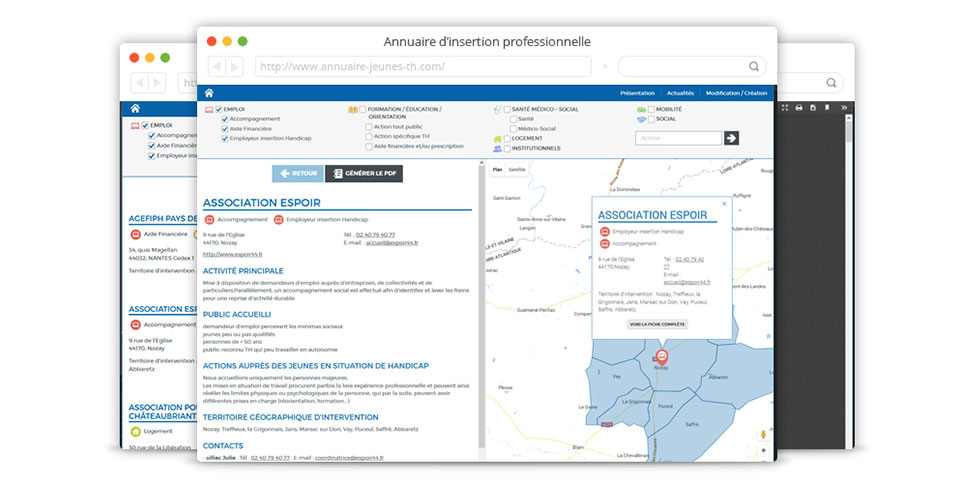Click the arrow submit button beside Acteur field
This screenshot has height=500, width=960.
click(x=731, y=138)
